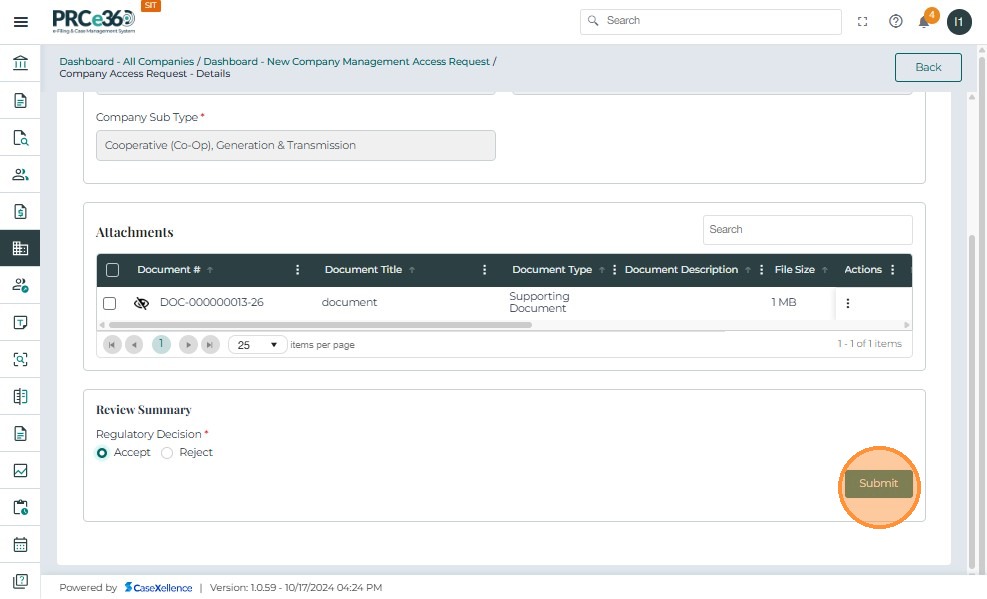Open Document Type column options menu

coord(614,270)
